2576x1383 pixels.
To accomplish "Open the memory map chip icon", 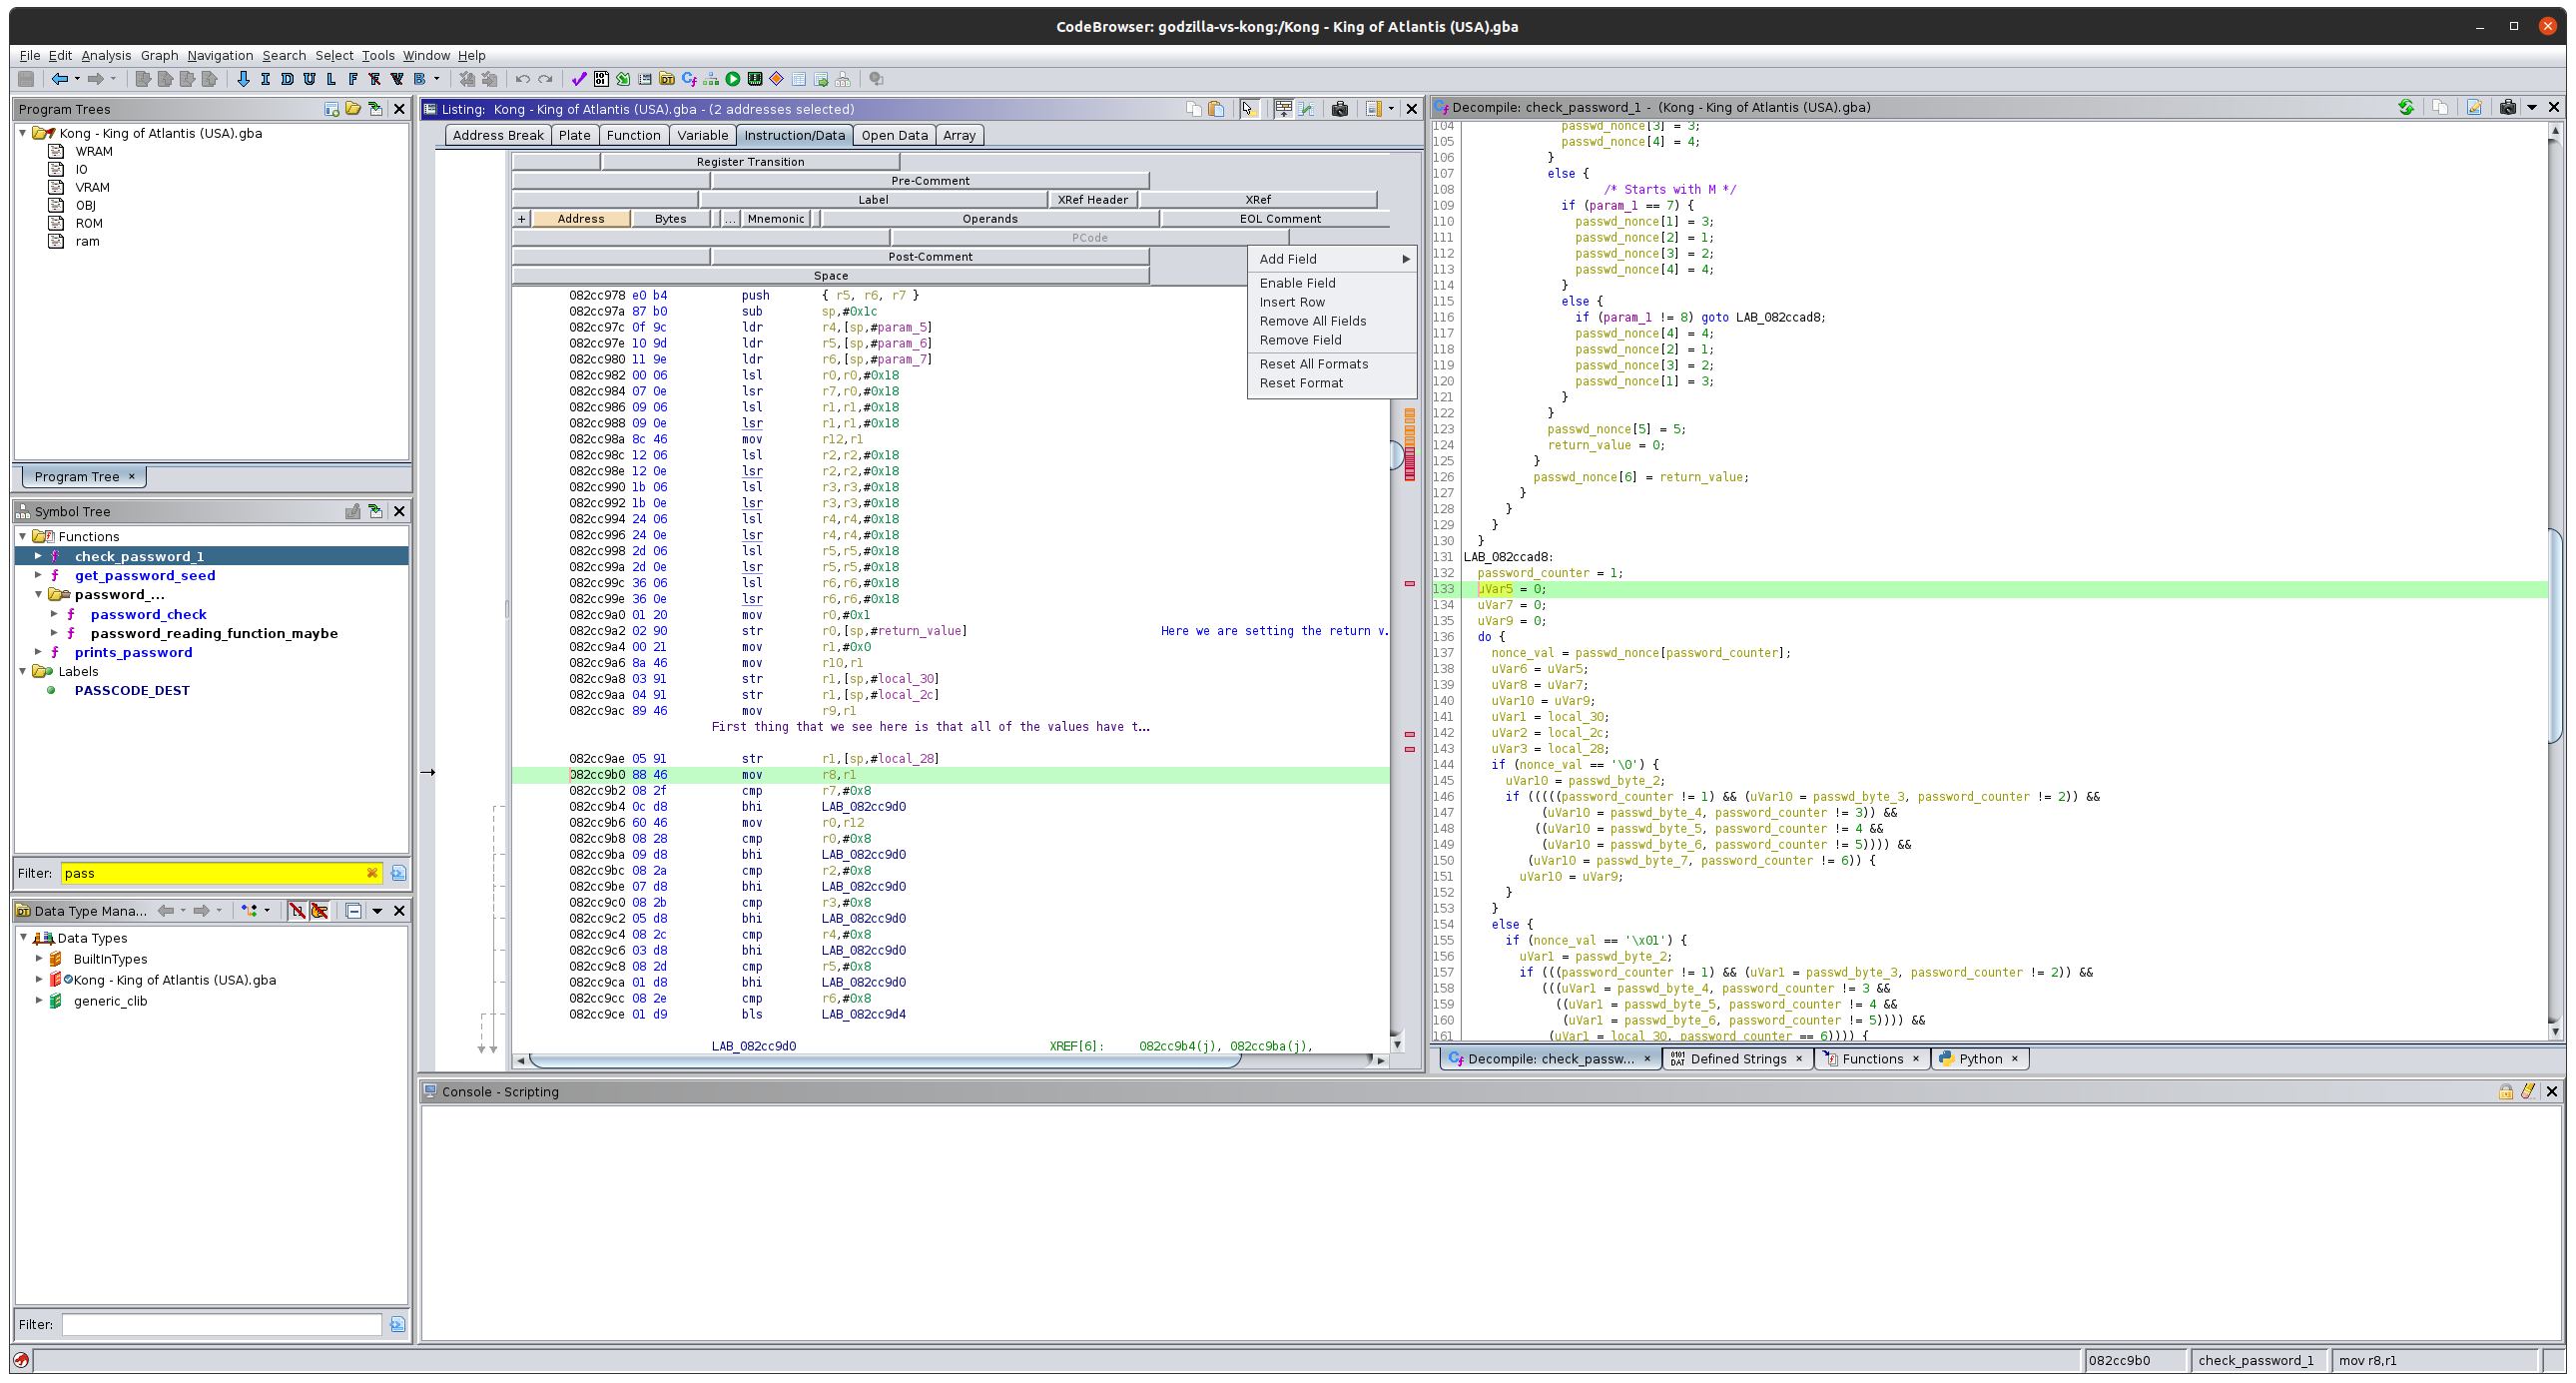I will (755, 79).
